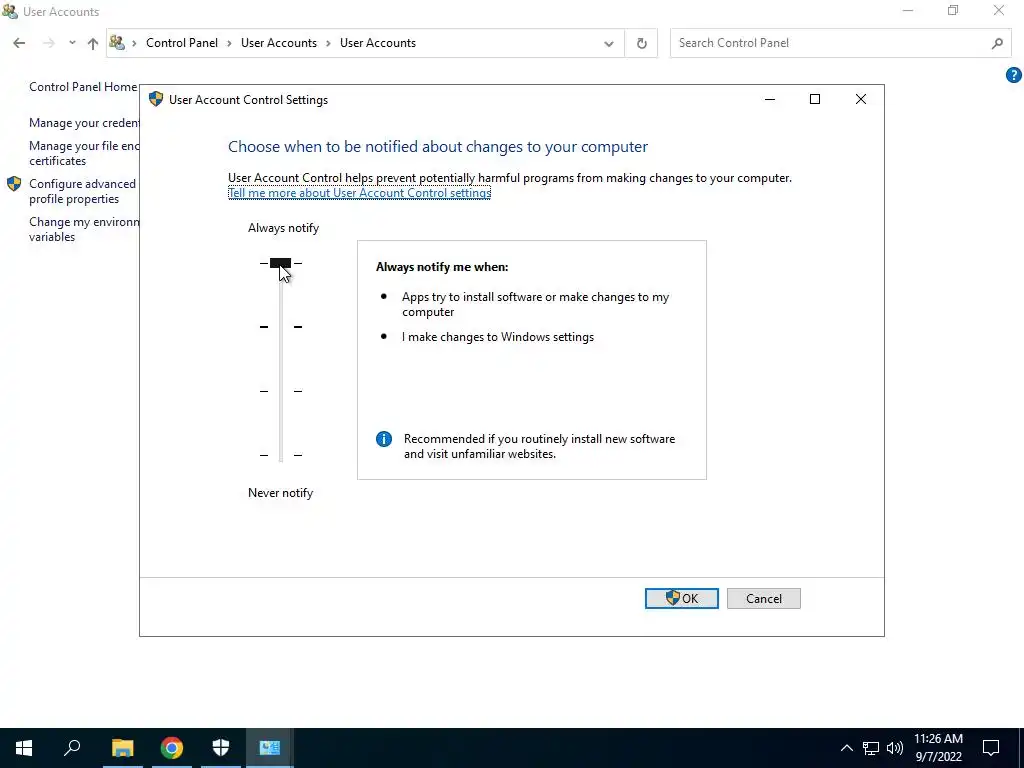Image resolution: width=1024 pixels, height=768 pixels.
Task: Open Windows Security from taskbar
Action: (x=221, y=748)
